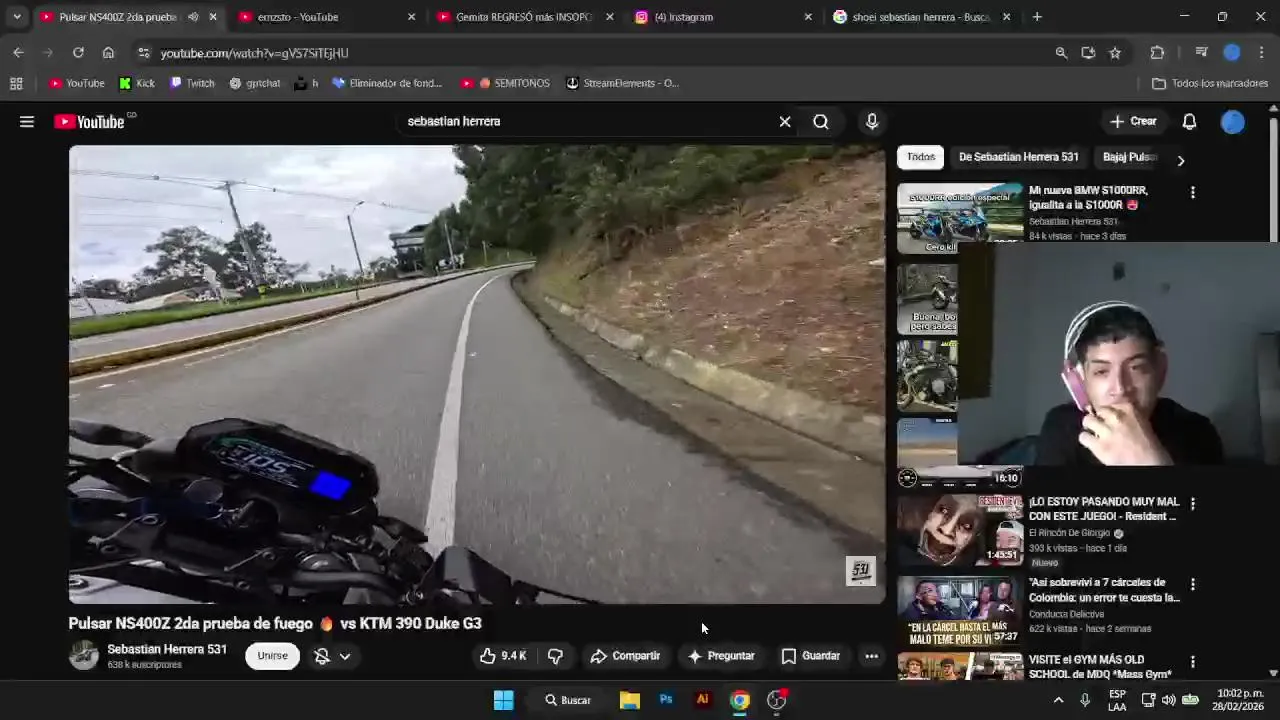This screenshot has width=1280, height=720.
Task: Select the Todos filter chip
Action: pos(920,157)
